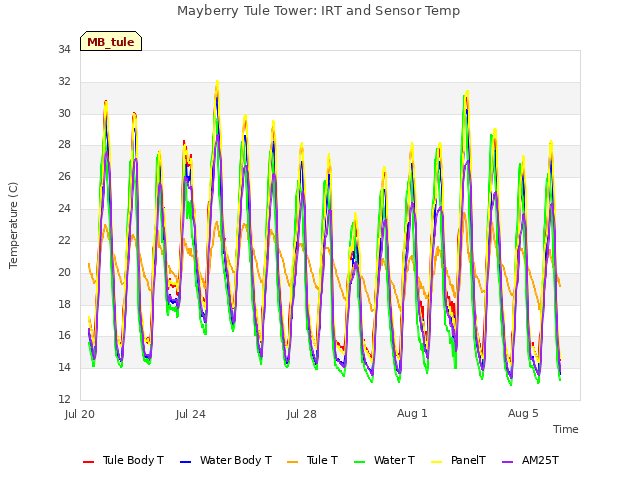The image size is (640, 480).
Task: Click the orange Tule T swatch
Action: click(293, 462)
